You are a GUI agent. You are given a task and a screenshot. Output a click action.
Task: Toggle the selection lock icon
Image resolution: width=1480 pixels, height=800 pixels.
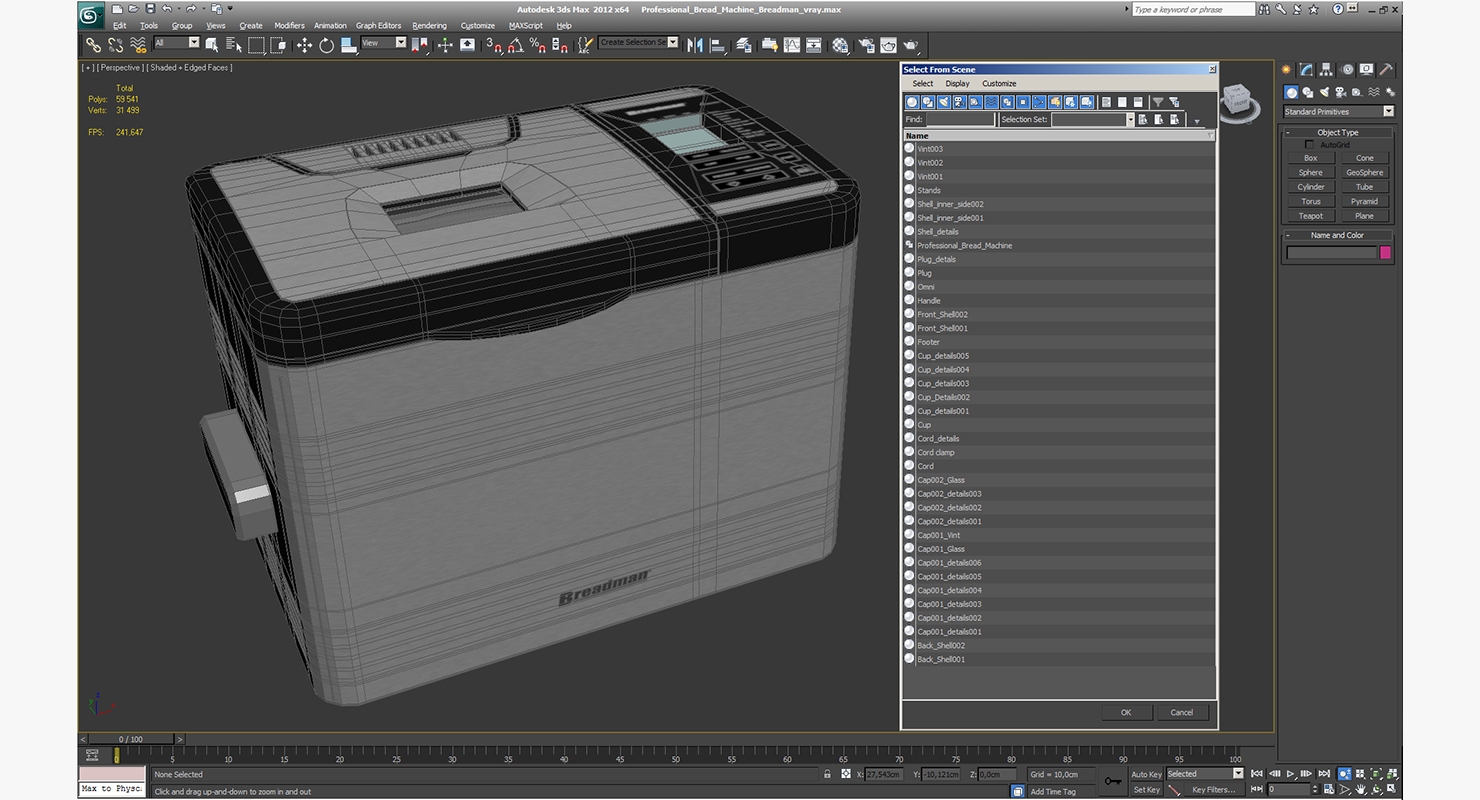pos(827,774)
